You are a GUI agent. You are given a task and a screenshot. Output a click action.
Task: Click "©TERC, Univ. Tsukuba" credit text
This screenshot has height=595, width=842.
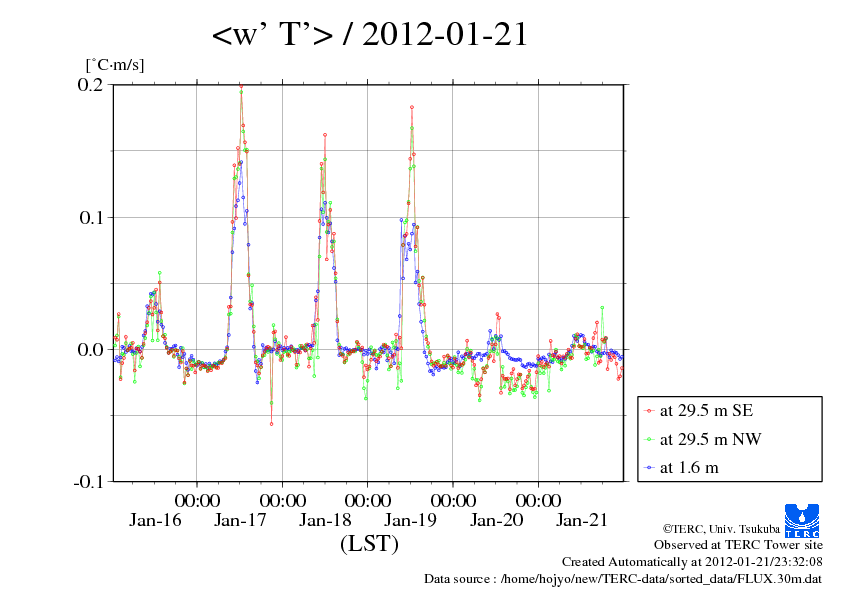pos(721,528)
